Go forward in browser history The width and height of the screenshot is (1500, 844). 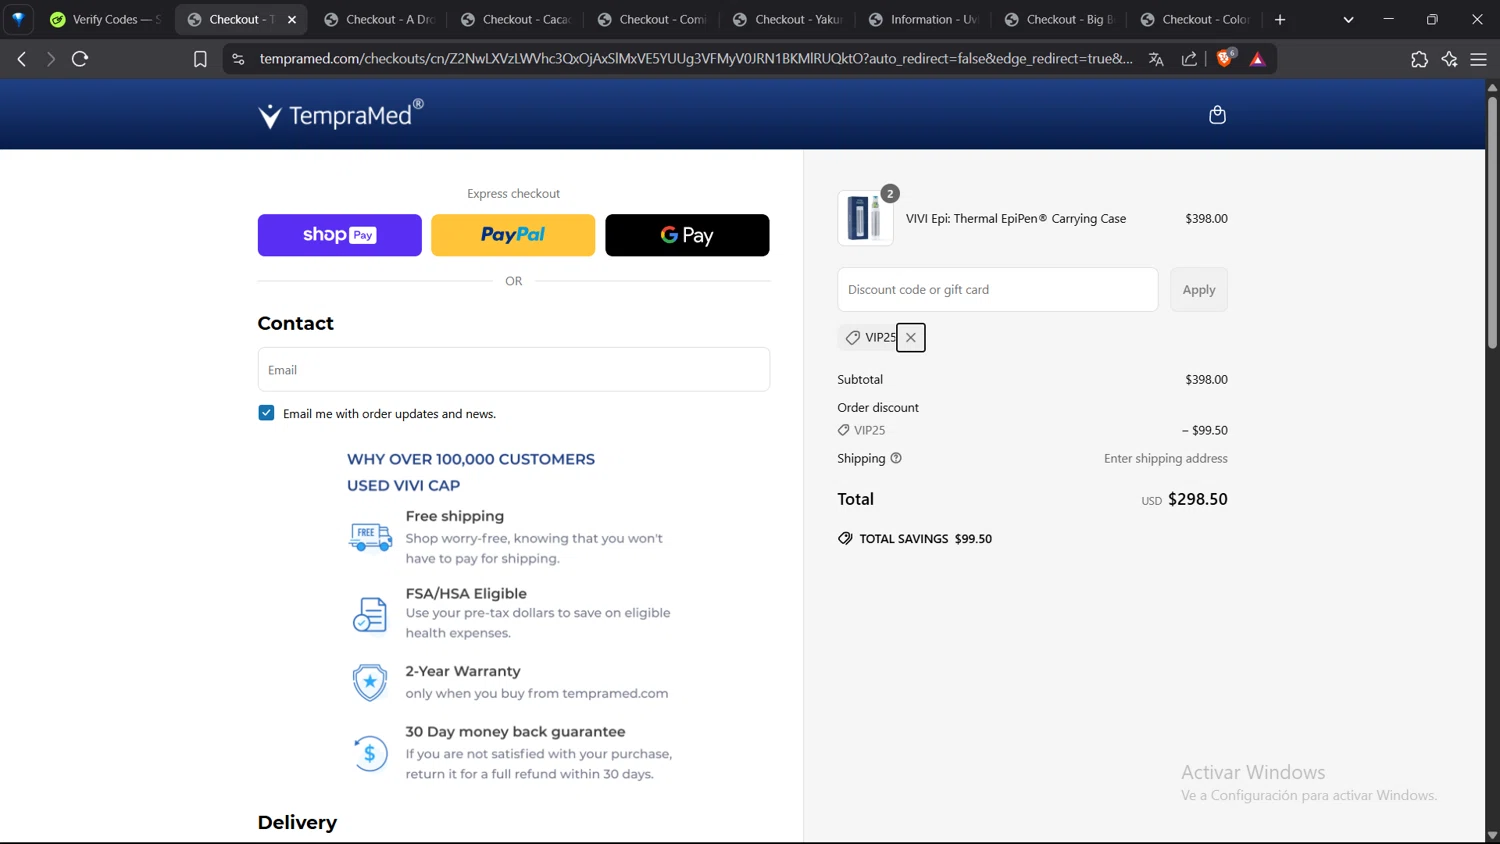(x=50, y=59)
